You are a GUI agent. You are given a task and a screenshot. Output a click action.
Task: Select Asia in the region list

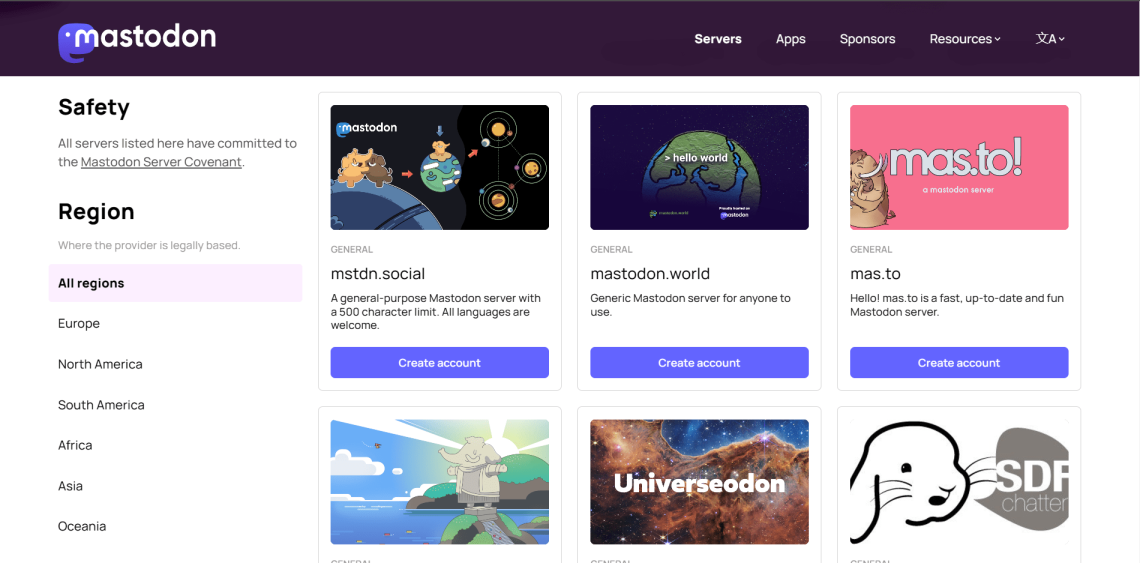coord(175,486)
